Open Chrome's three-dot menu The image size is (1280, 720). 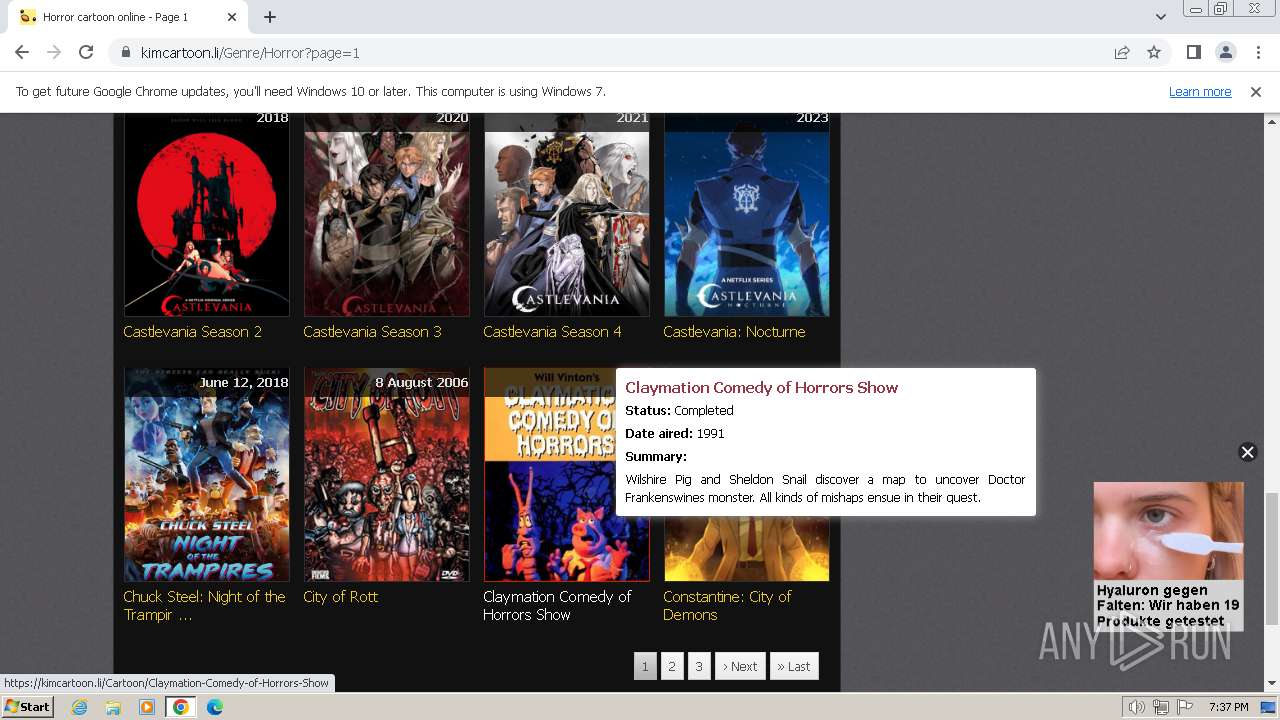coord(1258,53)
